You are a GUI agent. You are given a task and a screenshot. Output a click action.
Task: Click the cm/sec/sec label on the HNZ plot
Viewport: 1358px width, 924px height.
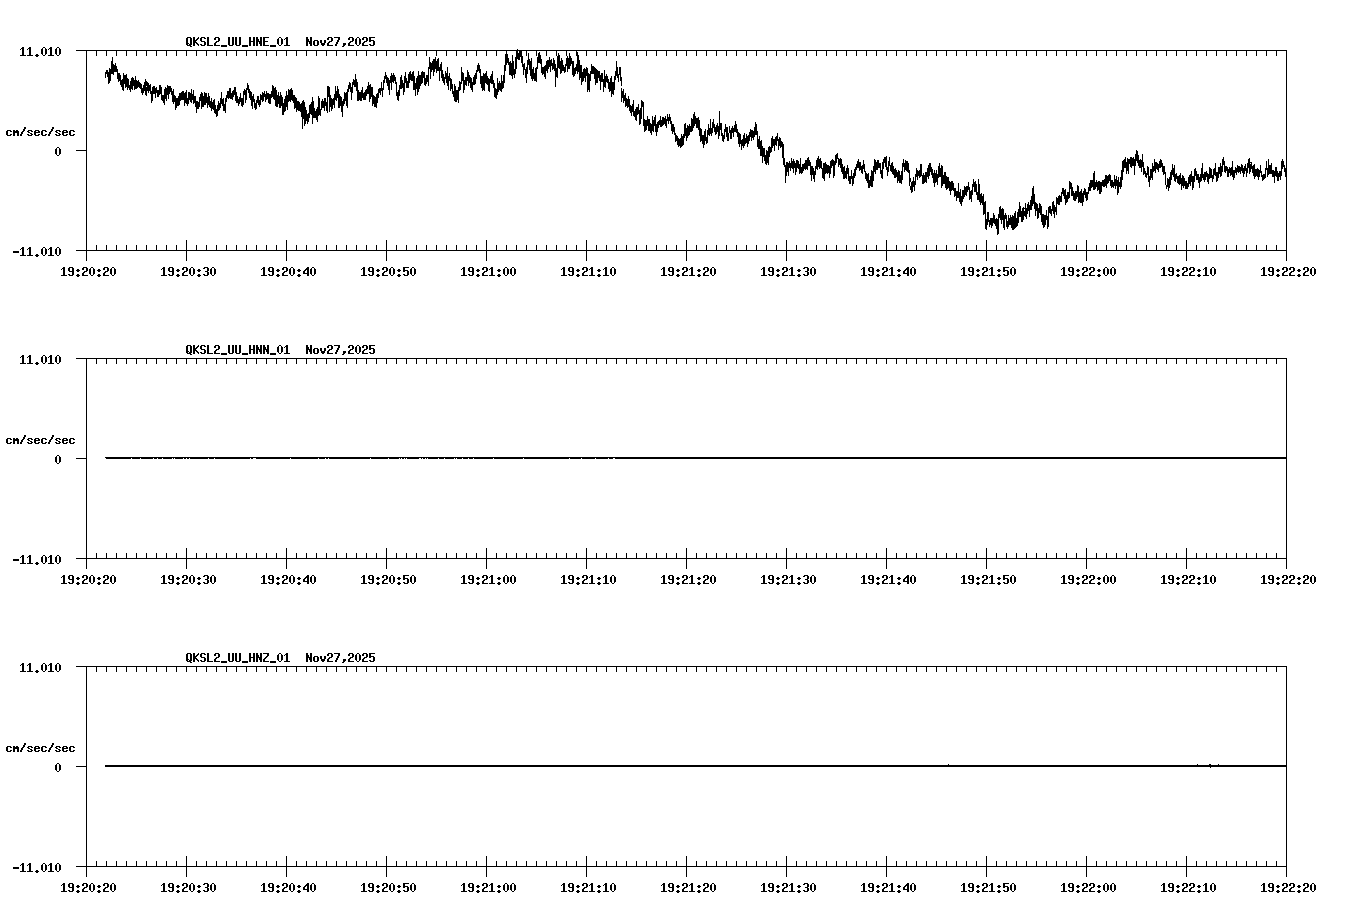click(x=41, y=746)
